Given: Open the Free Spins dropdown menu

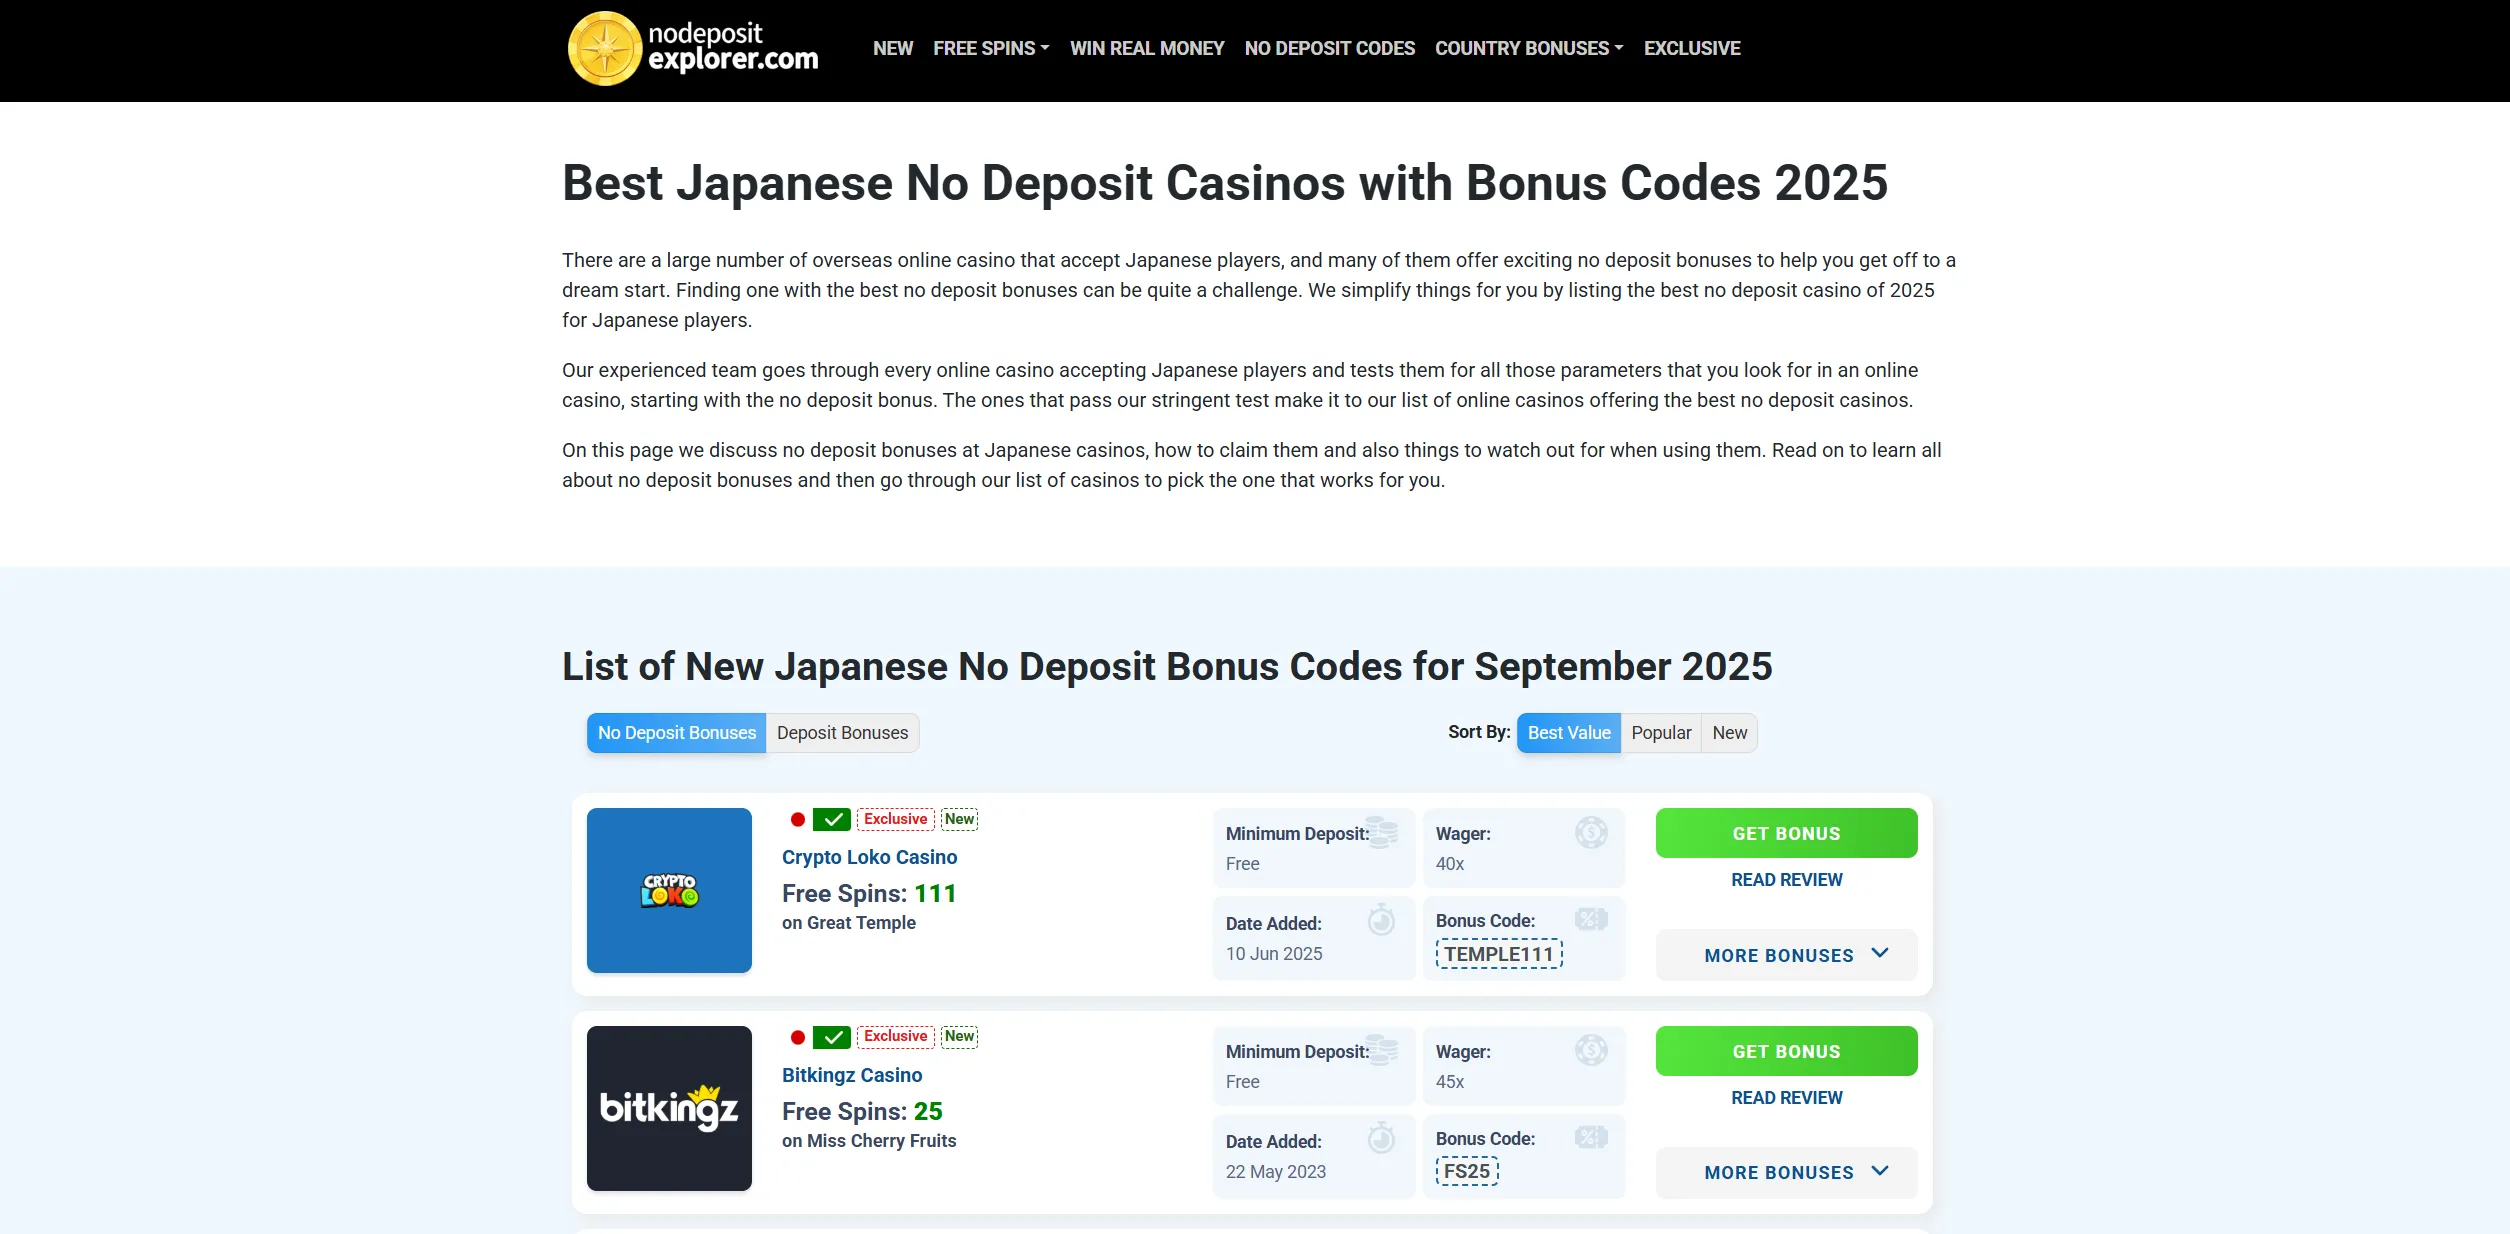Looking at the screenshot, I should (991, 48).
